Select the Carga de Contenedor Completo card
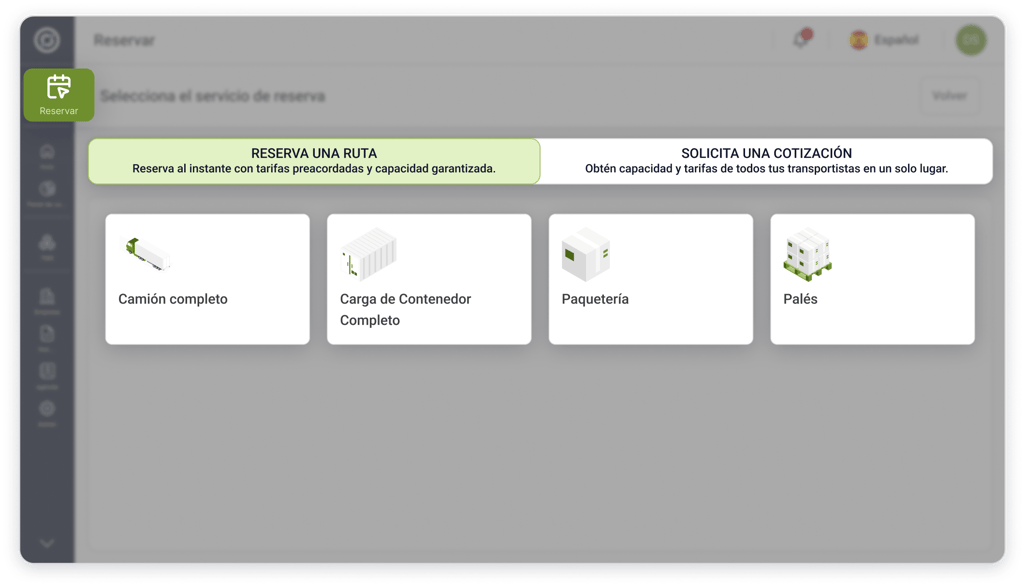 429,279
